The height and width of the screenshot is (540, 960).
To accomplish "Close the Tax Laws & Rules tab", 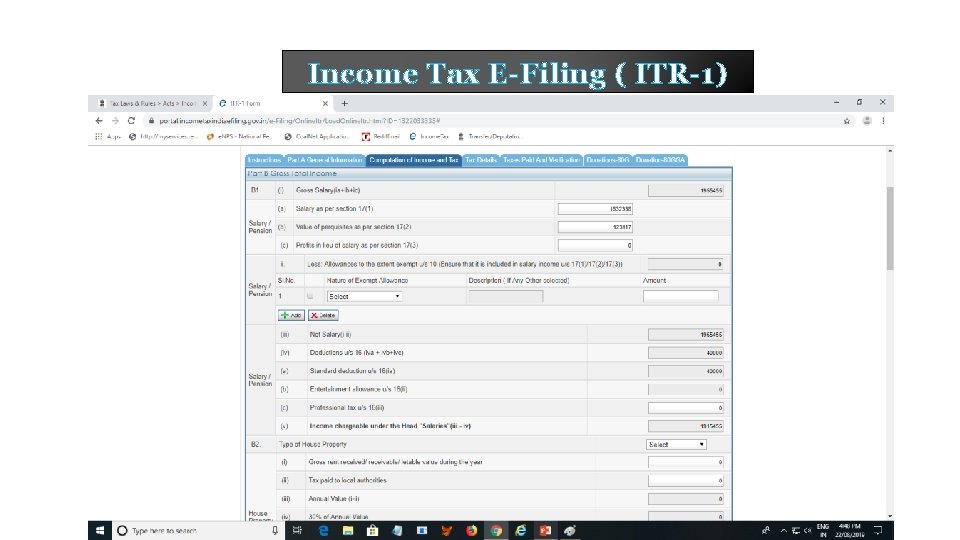I will coord(205,103).
